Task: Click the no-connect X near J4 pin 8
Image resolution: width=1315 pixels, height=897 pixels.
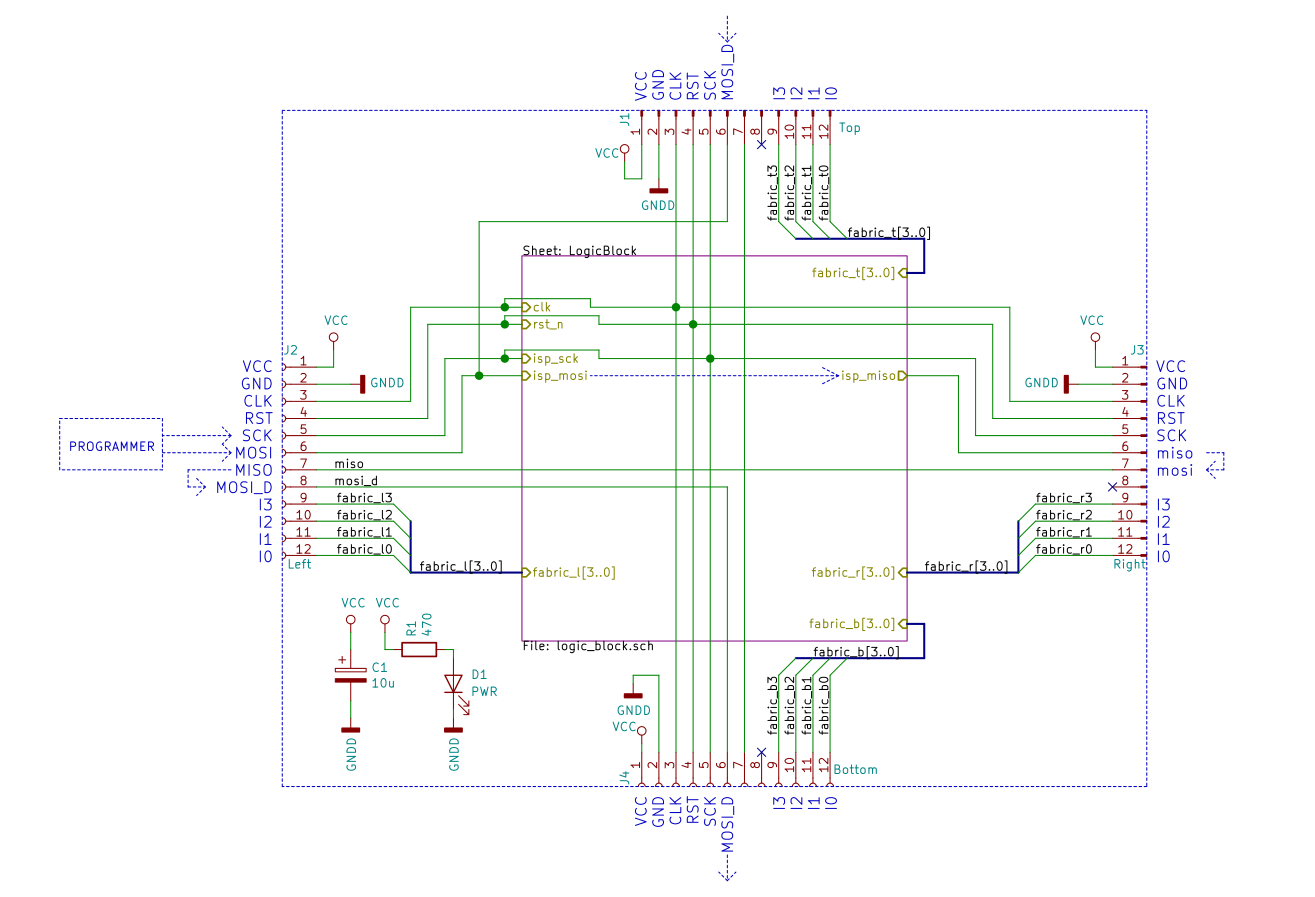Action: 761,752
